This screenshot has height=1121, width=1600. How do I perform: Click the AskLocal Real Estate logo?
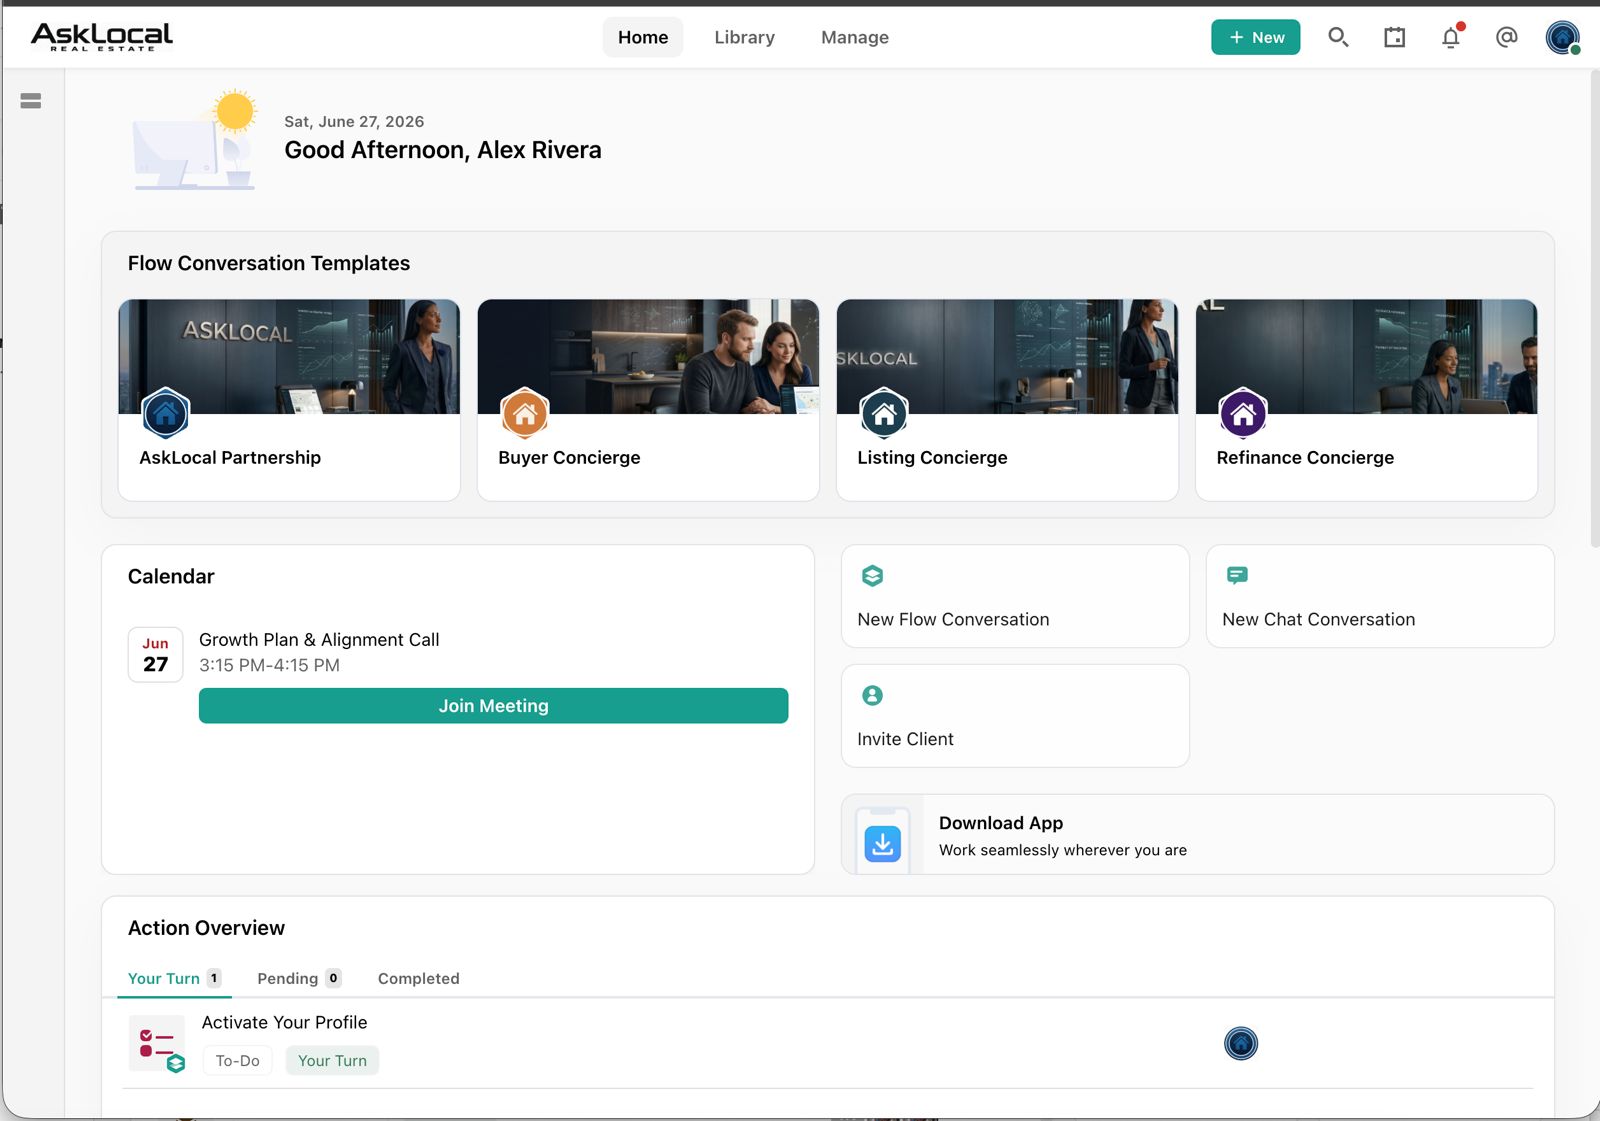(102, 37)
